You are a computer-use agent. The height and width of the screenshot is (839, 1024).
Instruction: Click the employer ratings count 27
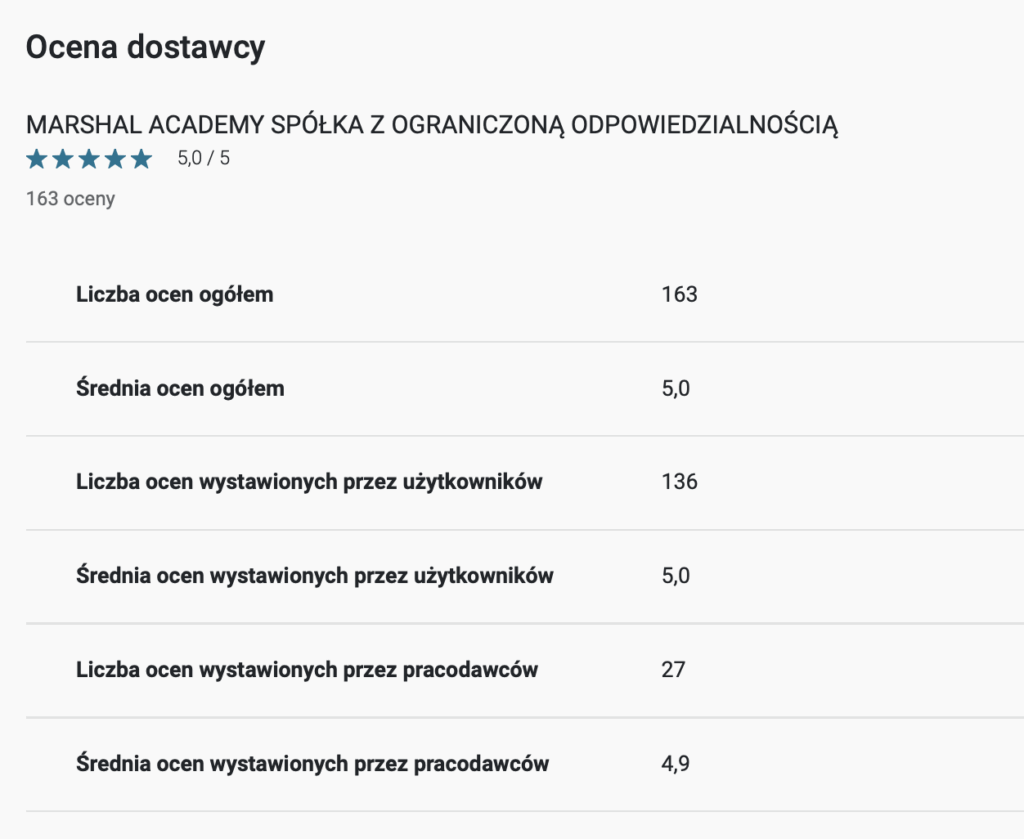pos(673,670)
